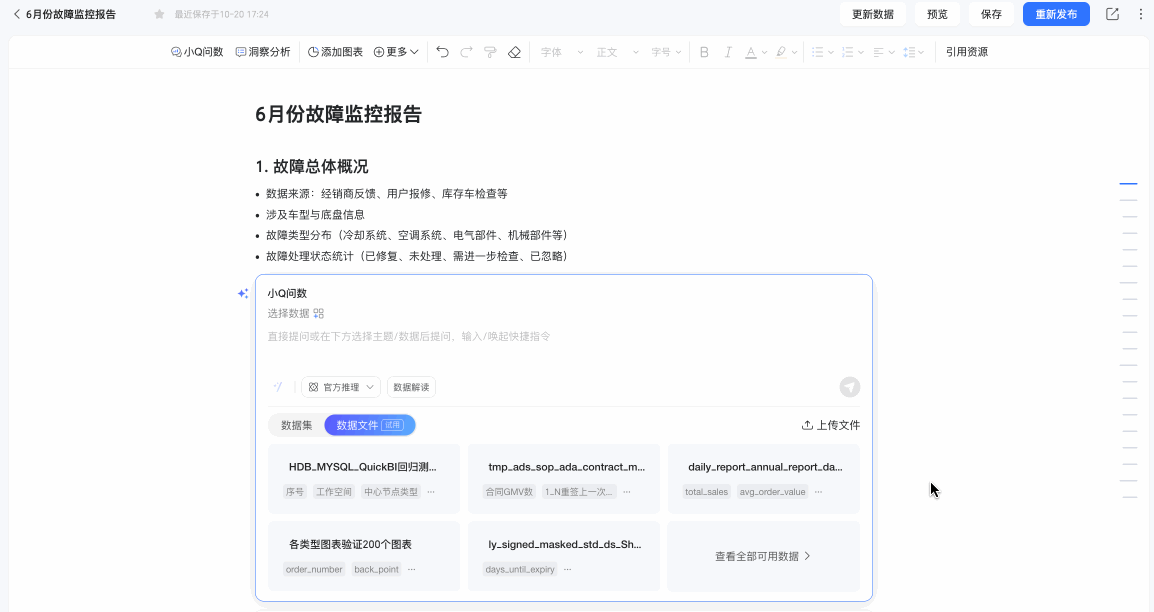Select the 数据文件 tab
This screenshot has height=612, width=1154.
tap(369, 425)
